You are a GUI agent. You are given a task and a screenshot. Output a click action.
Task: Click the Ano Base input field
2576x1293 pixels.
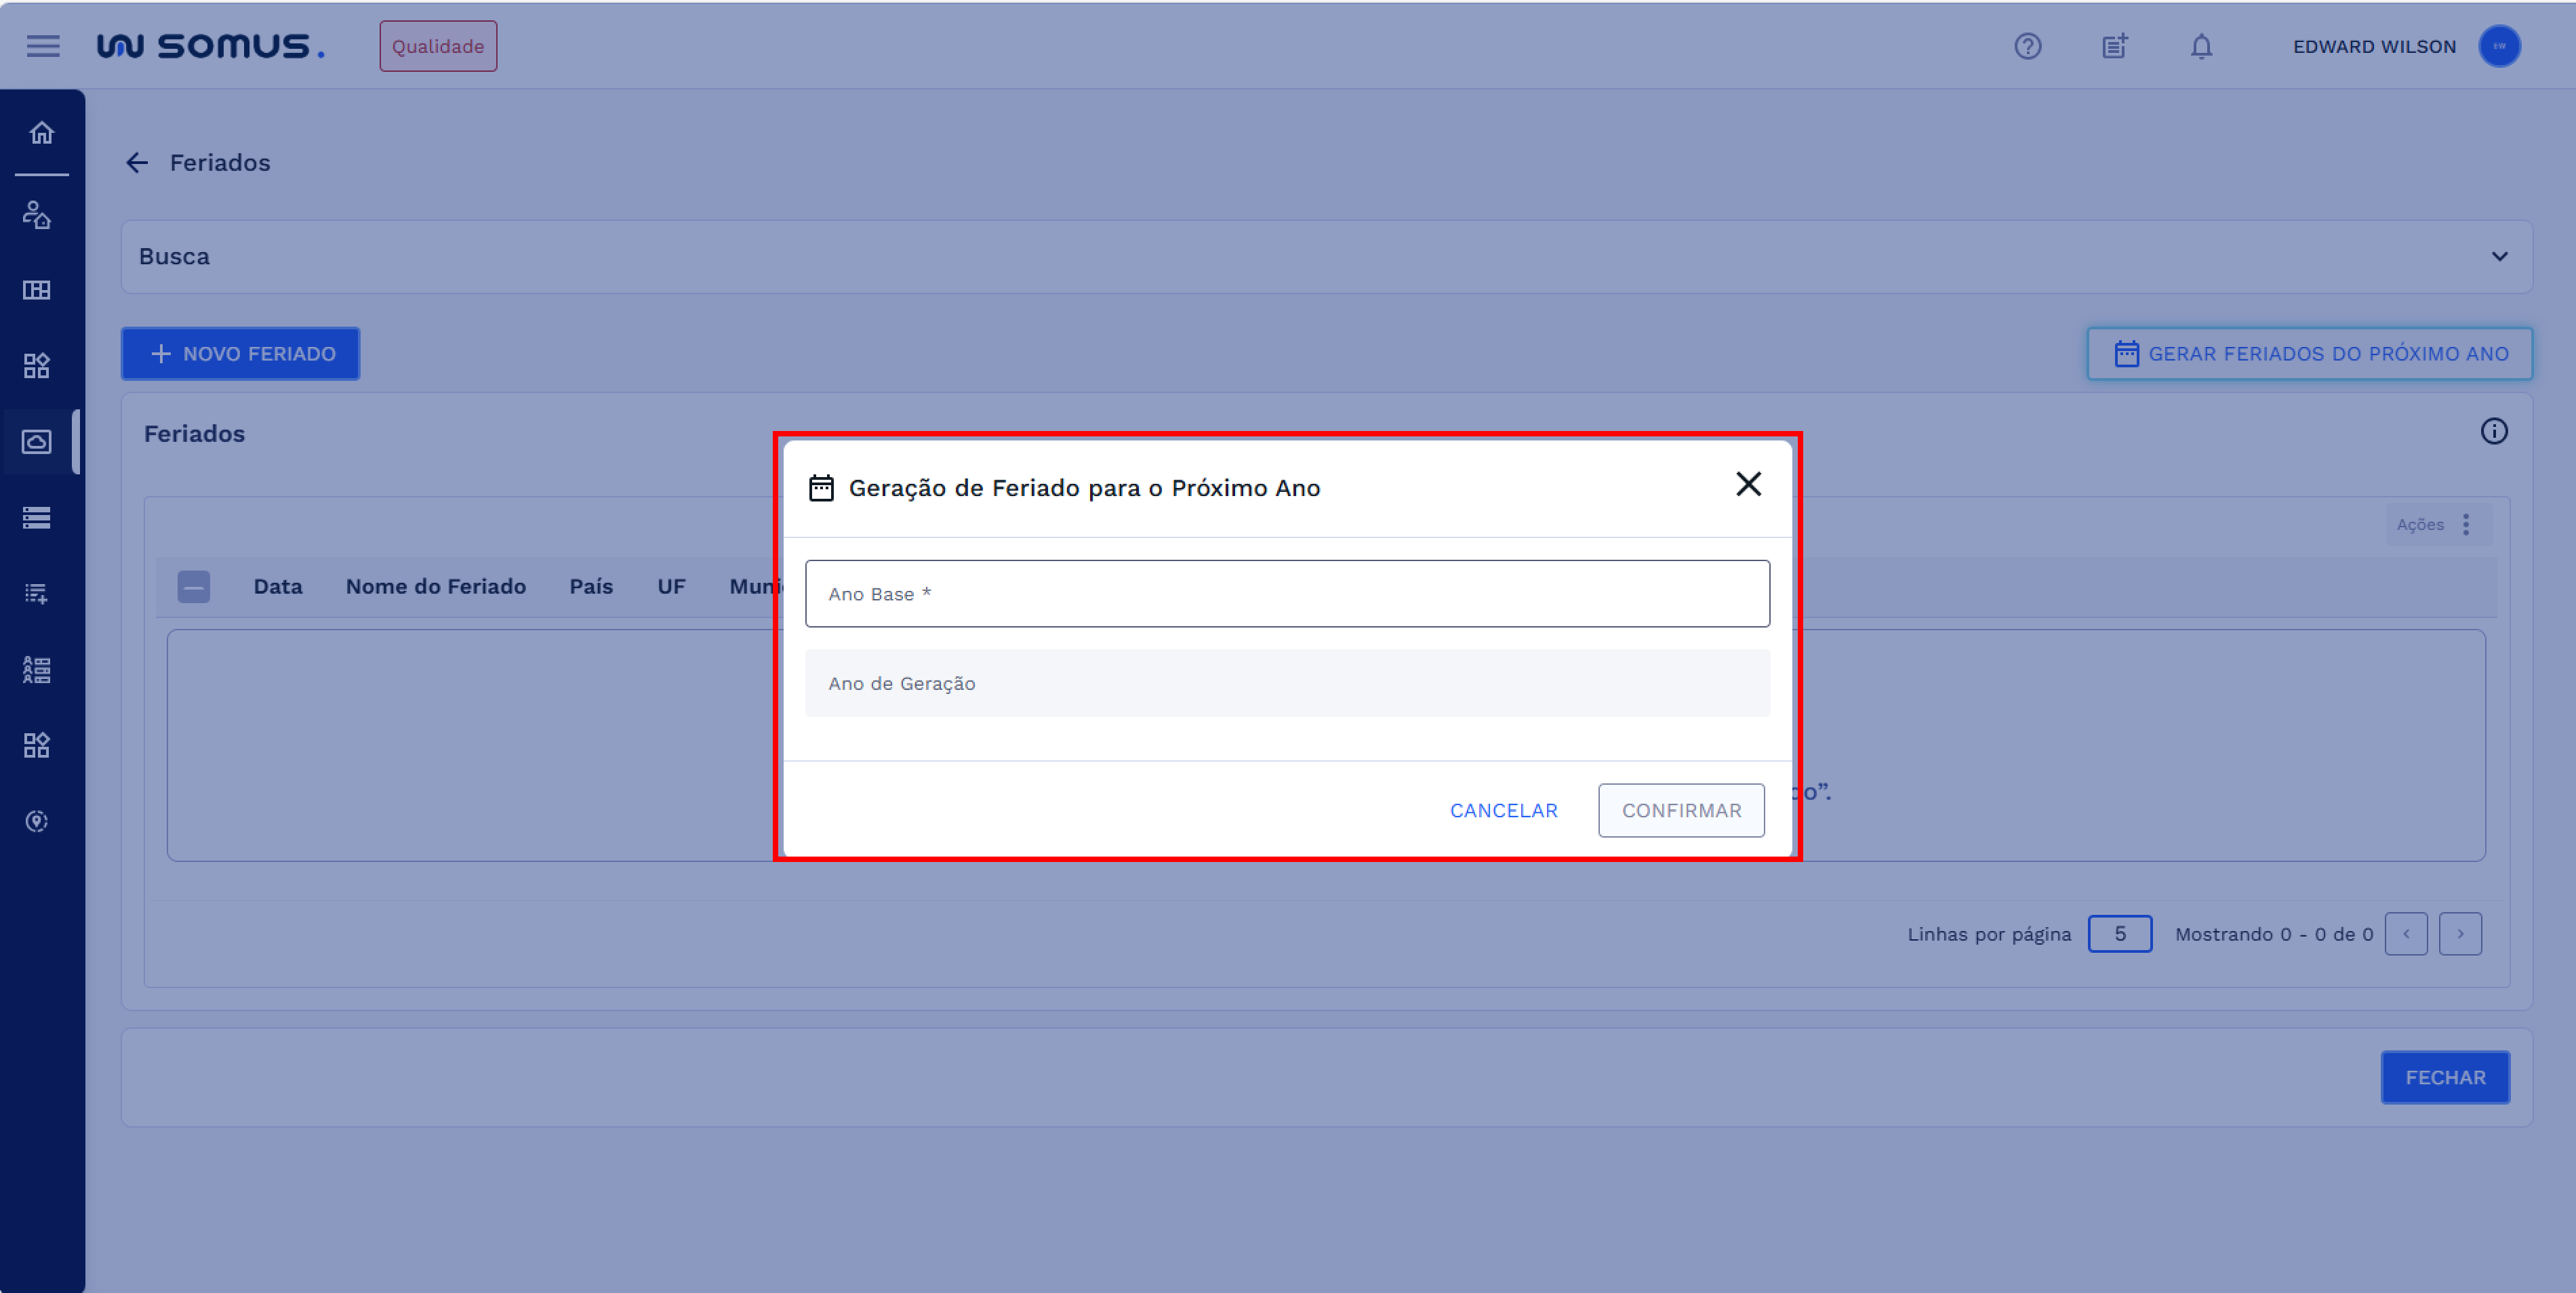point(1287,594)
